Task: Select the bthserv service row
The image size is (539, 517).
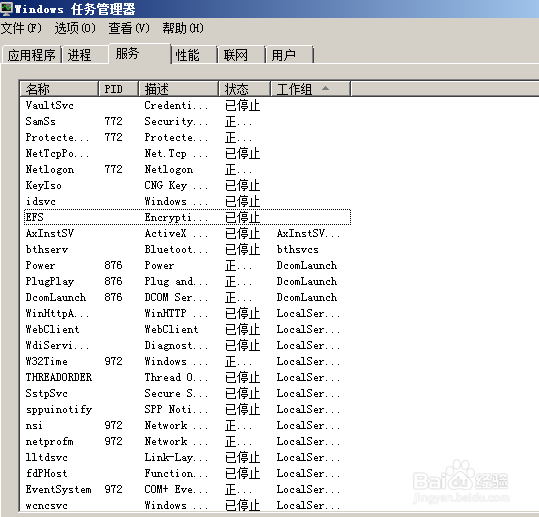Action: [187, 249]
